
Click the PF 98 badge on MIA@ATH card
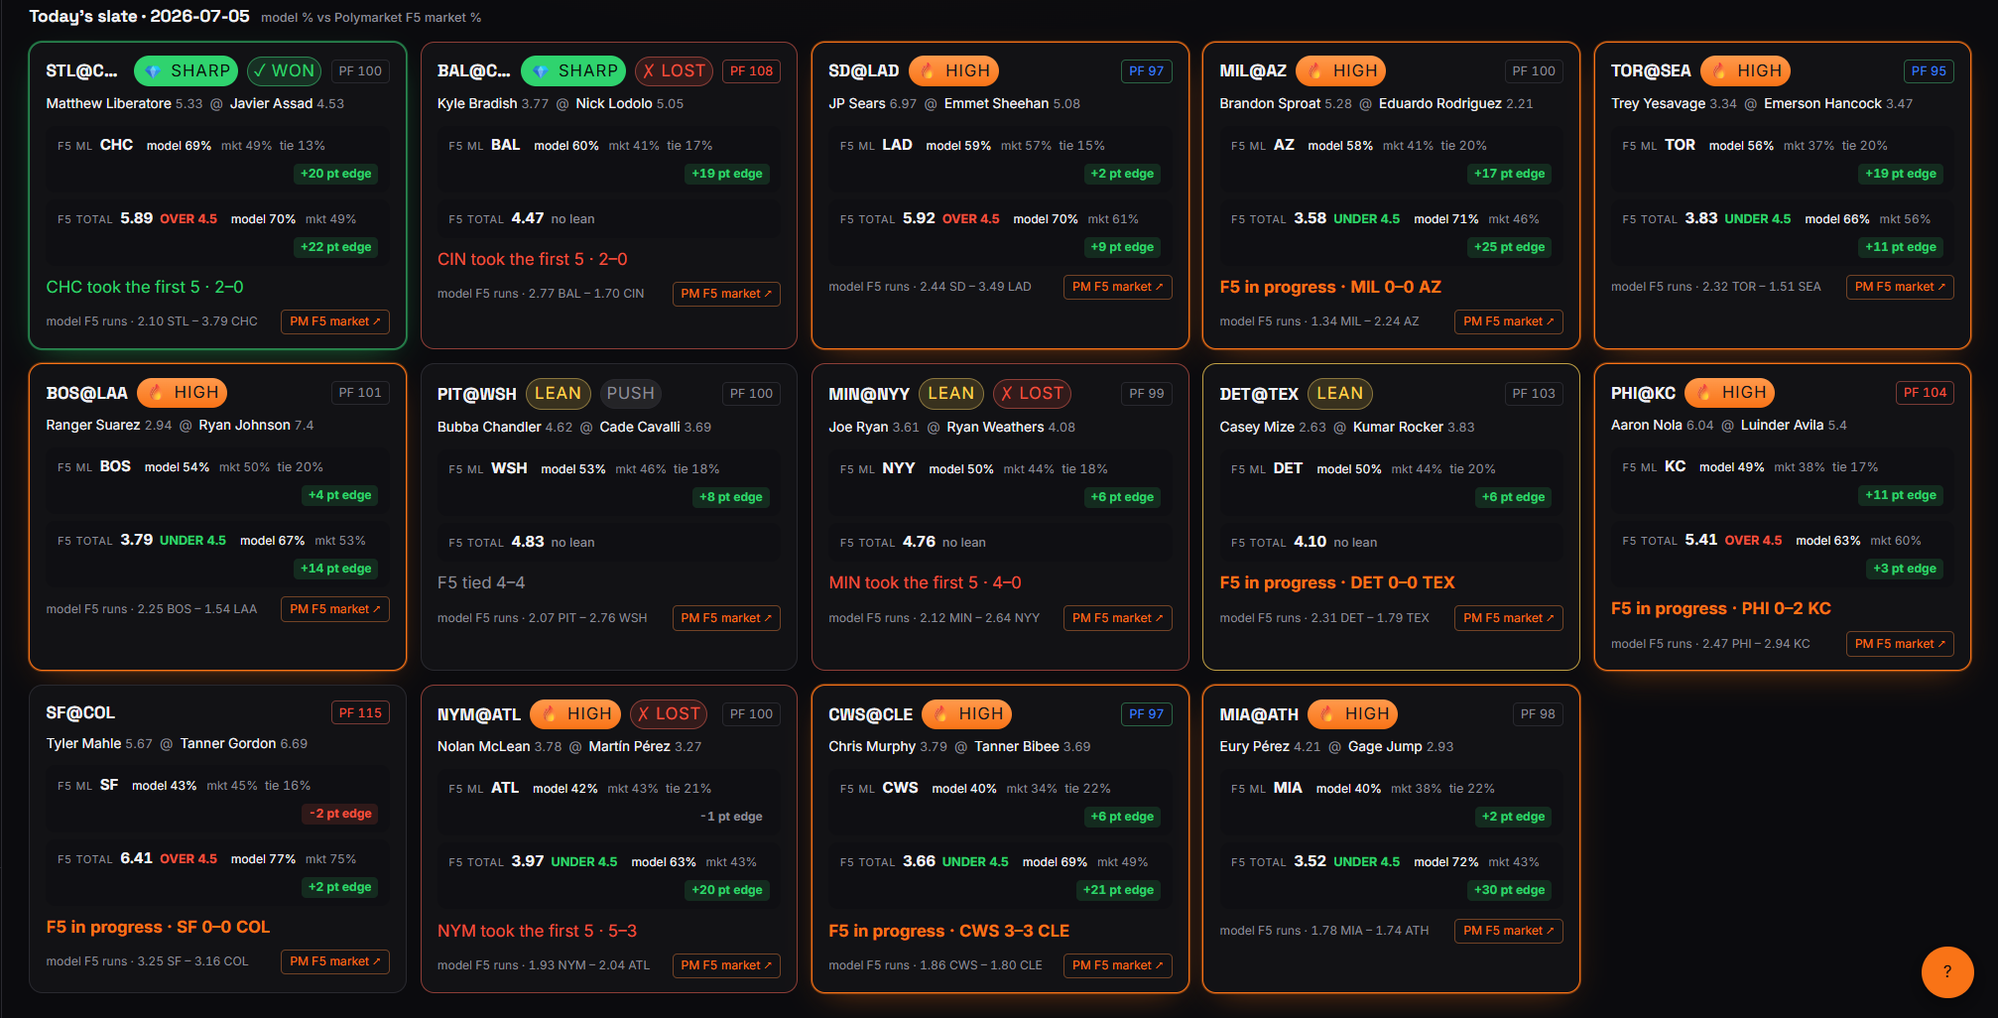(1538, 714)
